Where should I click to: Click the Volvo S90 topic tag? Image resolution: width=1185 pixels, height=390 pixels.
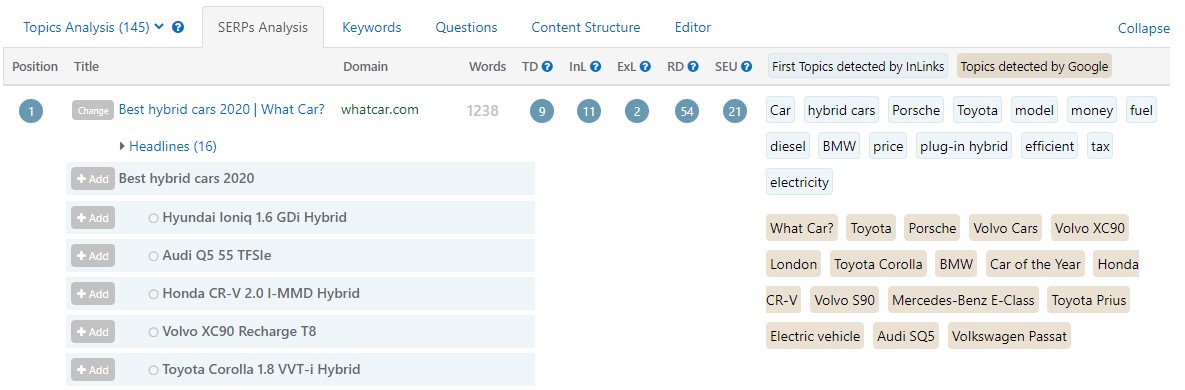[x=844, y=300]
